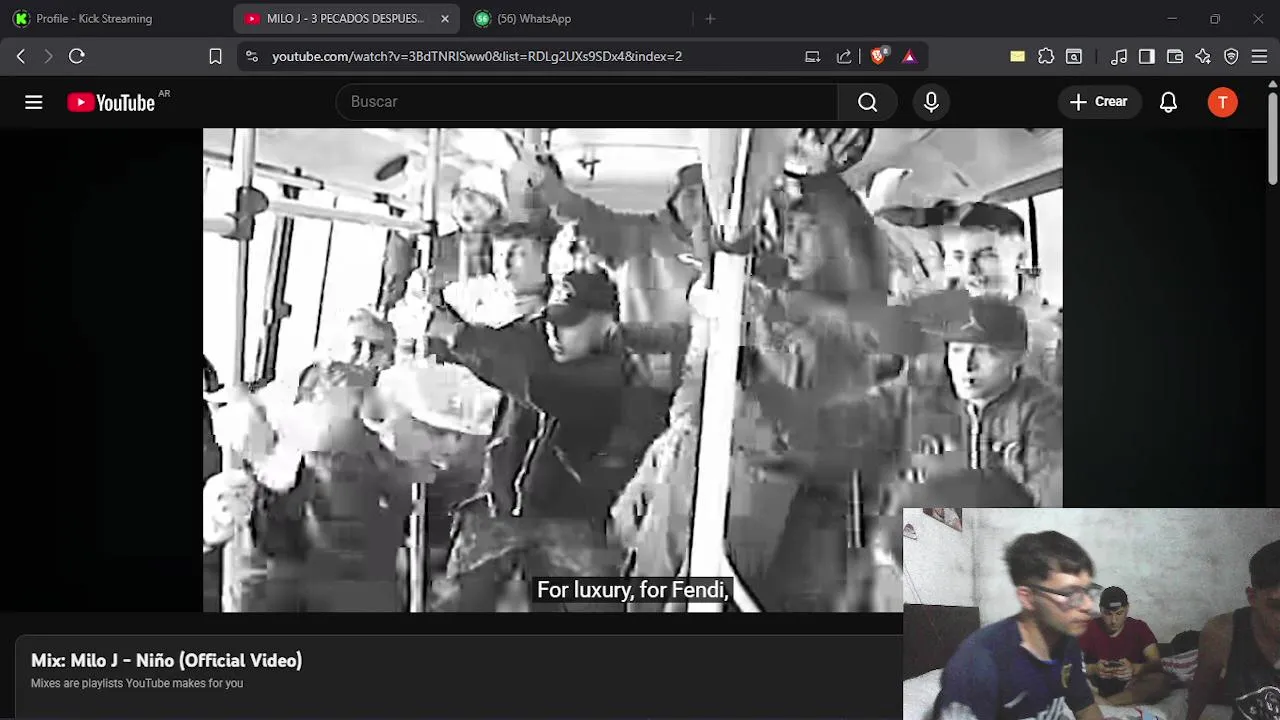View site information icon in address bar
The image size is (1280, 720).
(x=252, y=56)
